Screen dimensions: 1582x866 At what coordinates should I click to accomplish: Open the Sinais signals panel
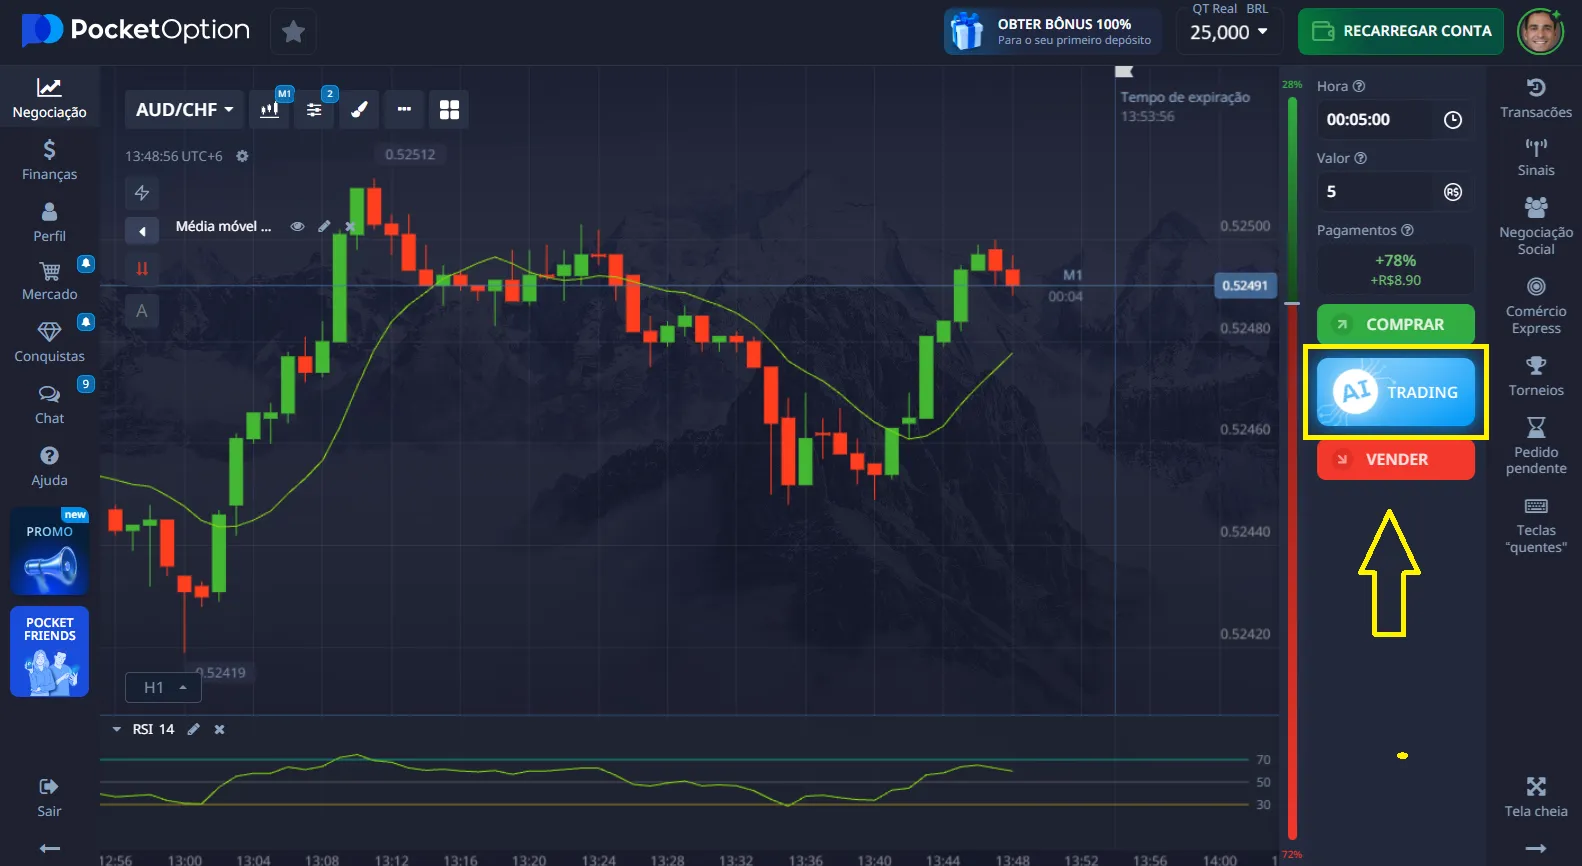coord(1535,157)
